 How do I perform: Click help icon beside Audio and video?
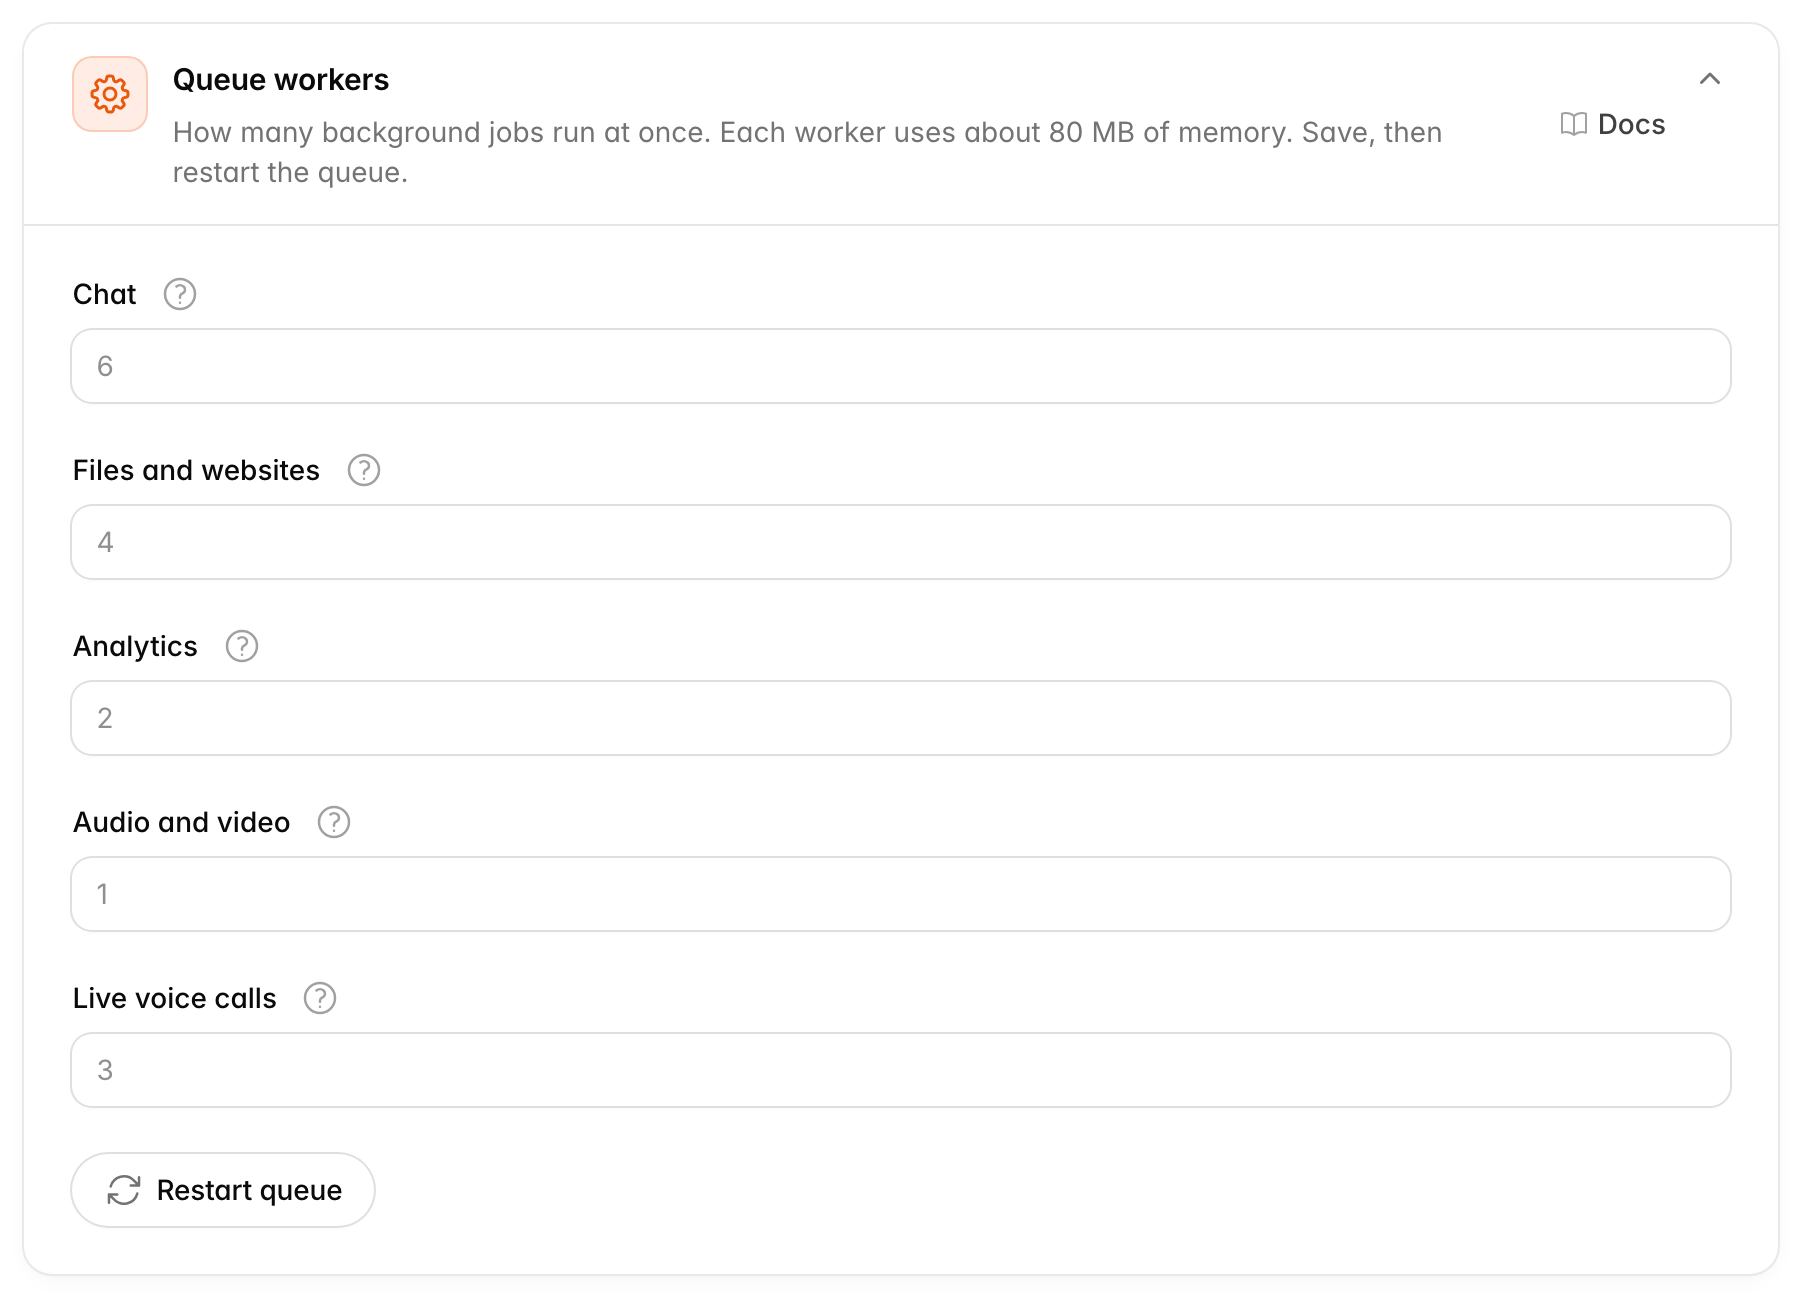(334, 822)
